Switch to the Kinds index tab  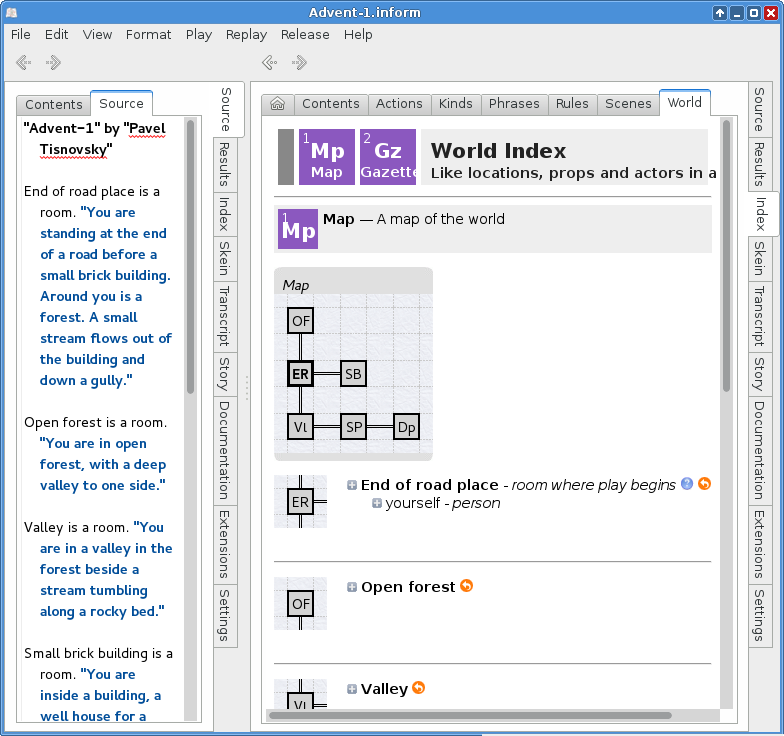click(x=455, y=104)
